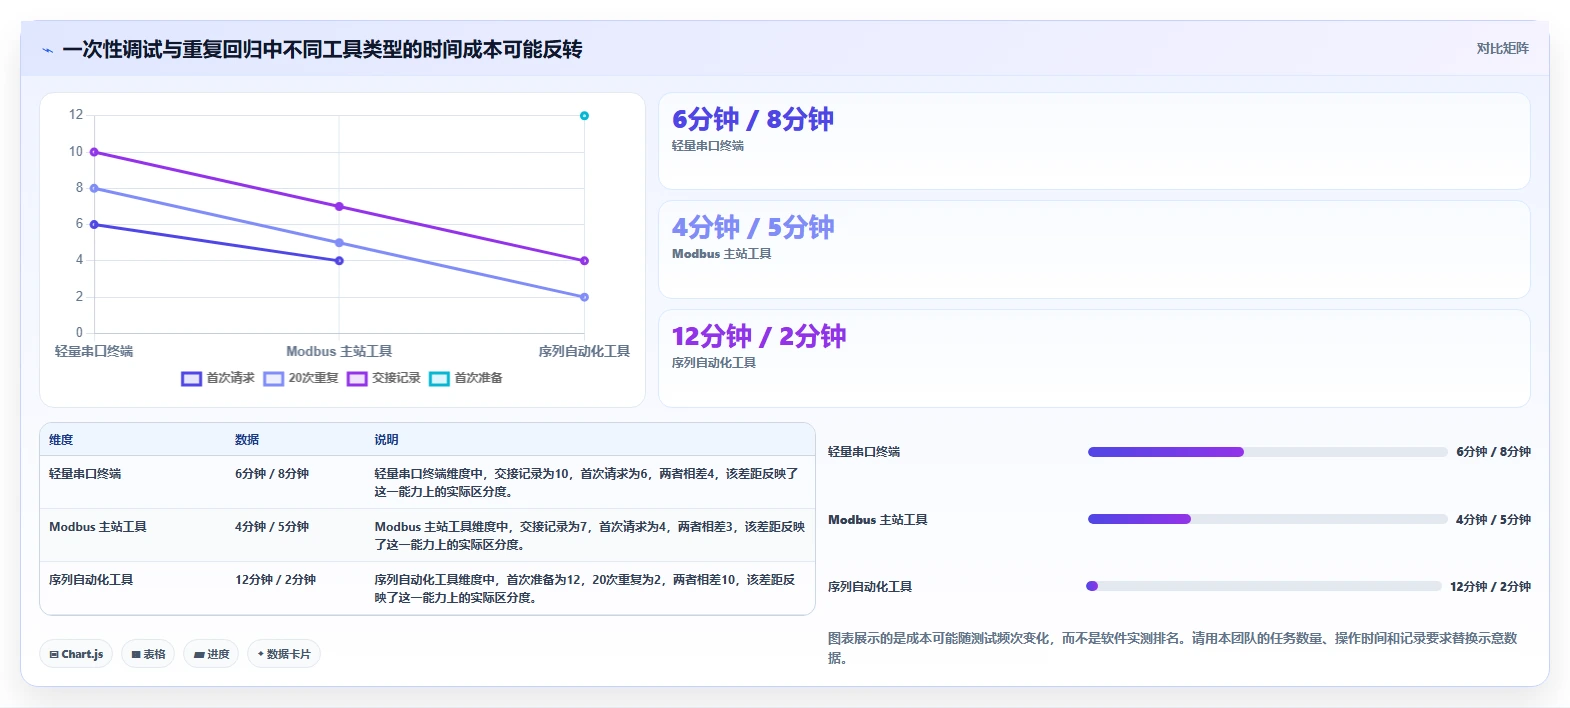Image resolution: width=1570 pixels, height=708 pixels.
Task: Click the 轻量串口终端 progress bar
Action: pos(1267,452)
